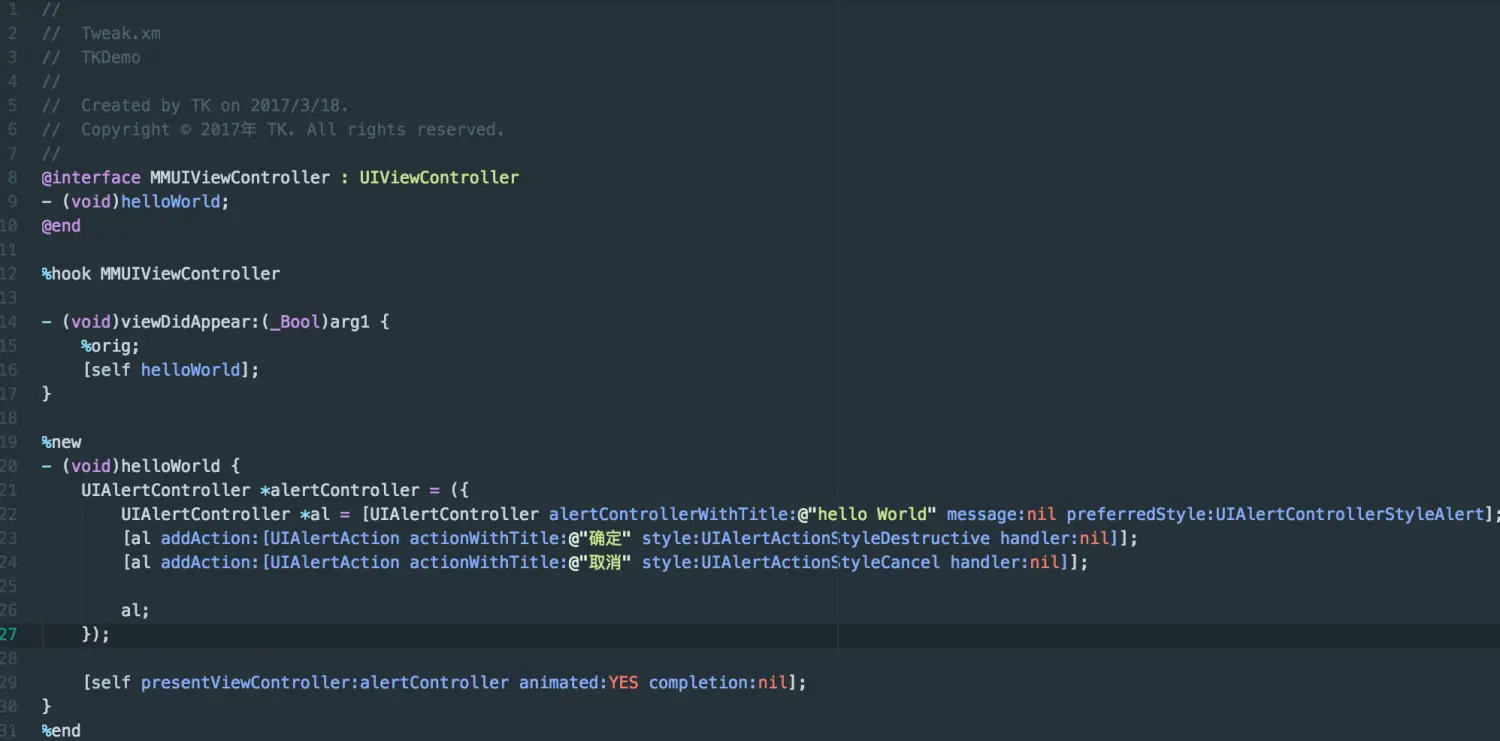This screenshot has height=741, width=1500.
Task: Click 'Created by TK on 2017/3/18.' comment
Action: [215, 105]
